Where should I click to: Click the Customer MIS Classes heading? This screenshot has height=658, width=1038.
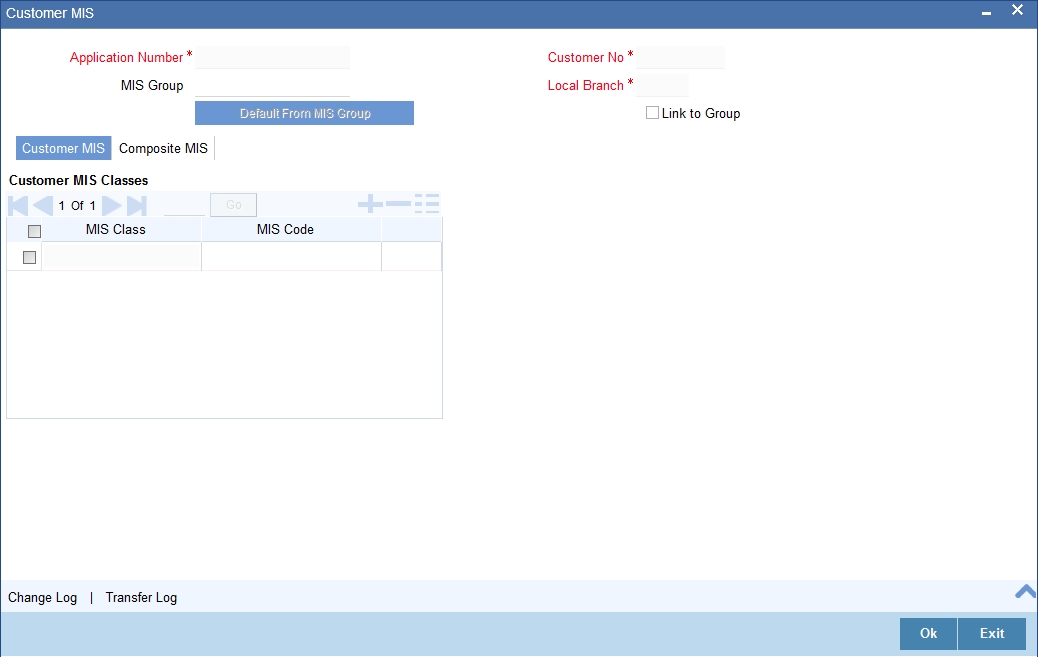coord(79,180)
